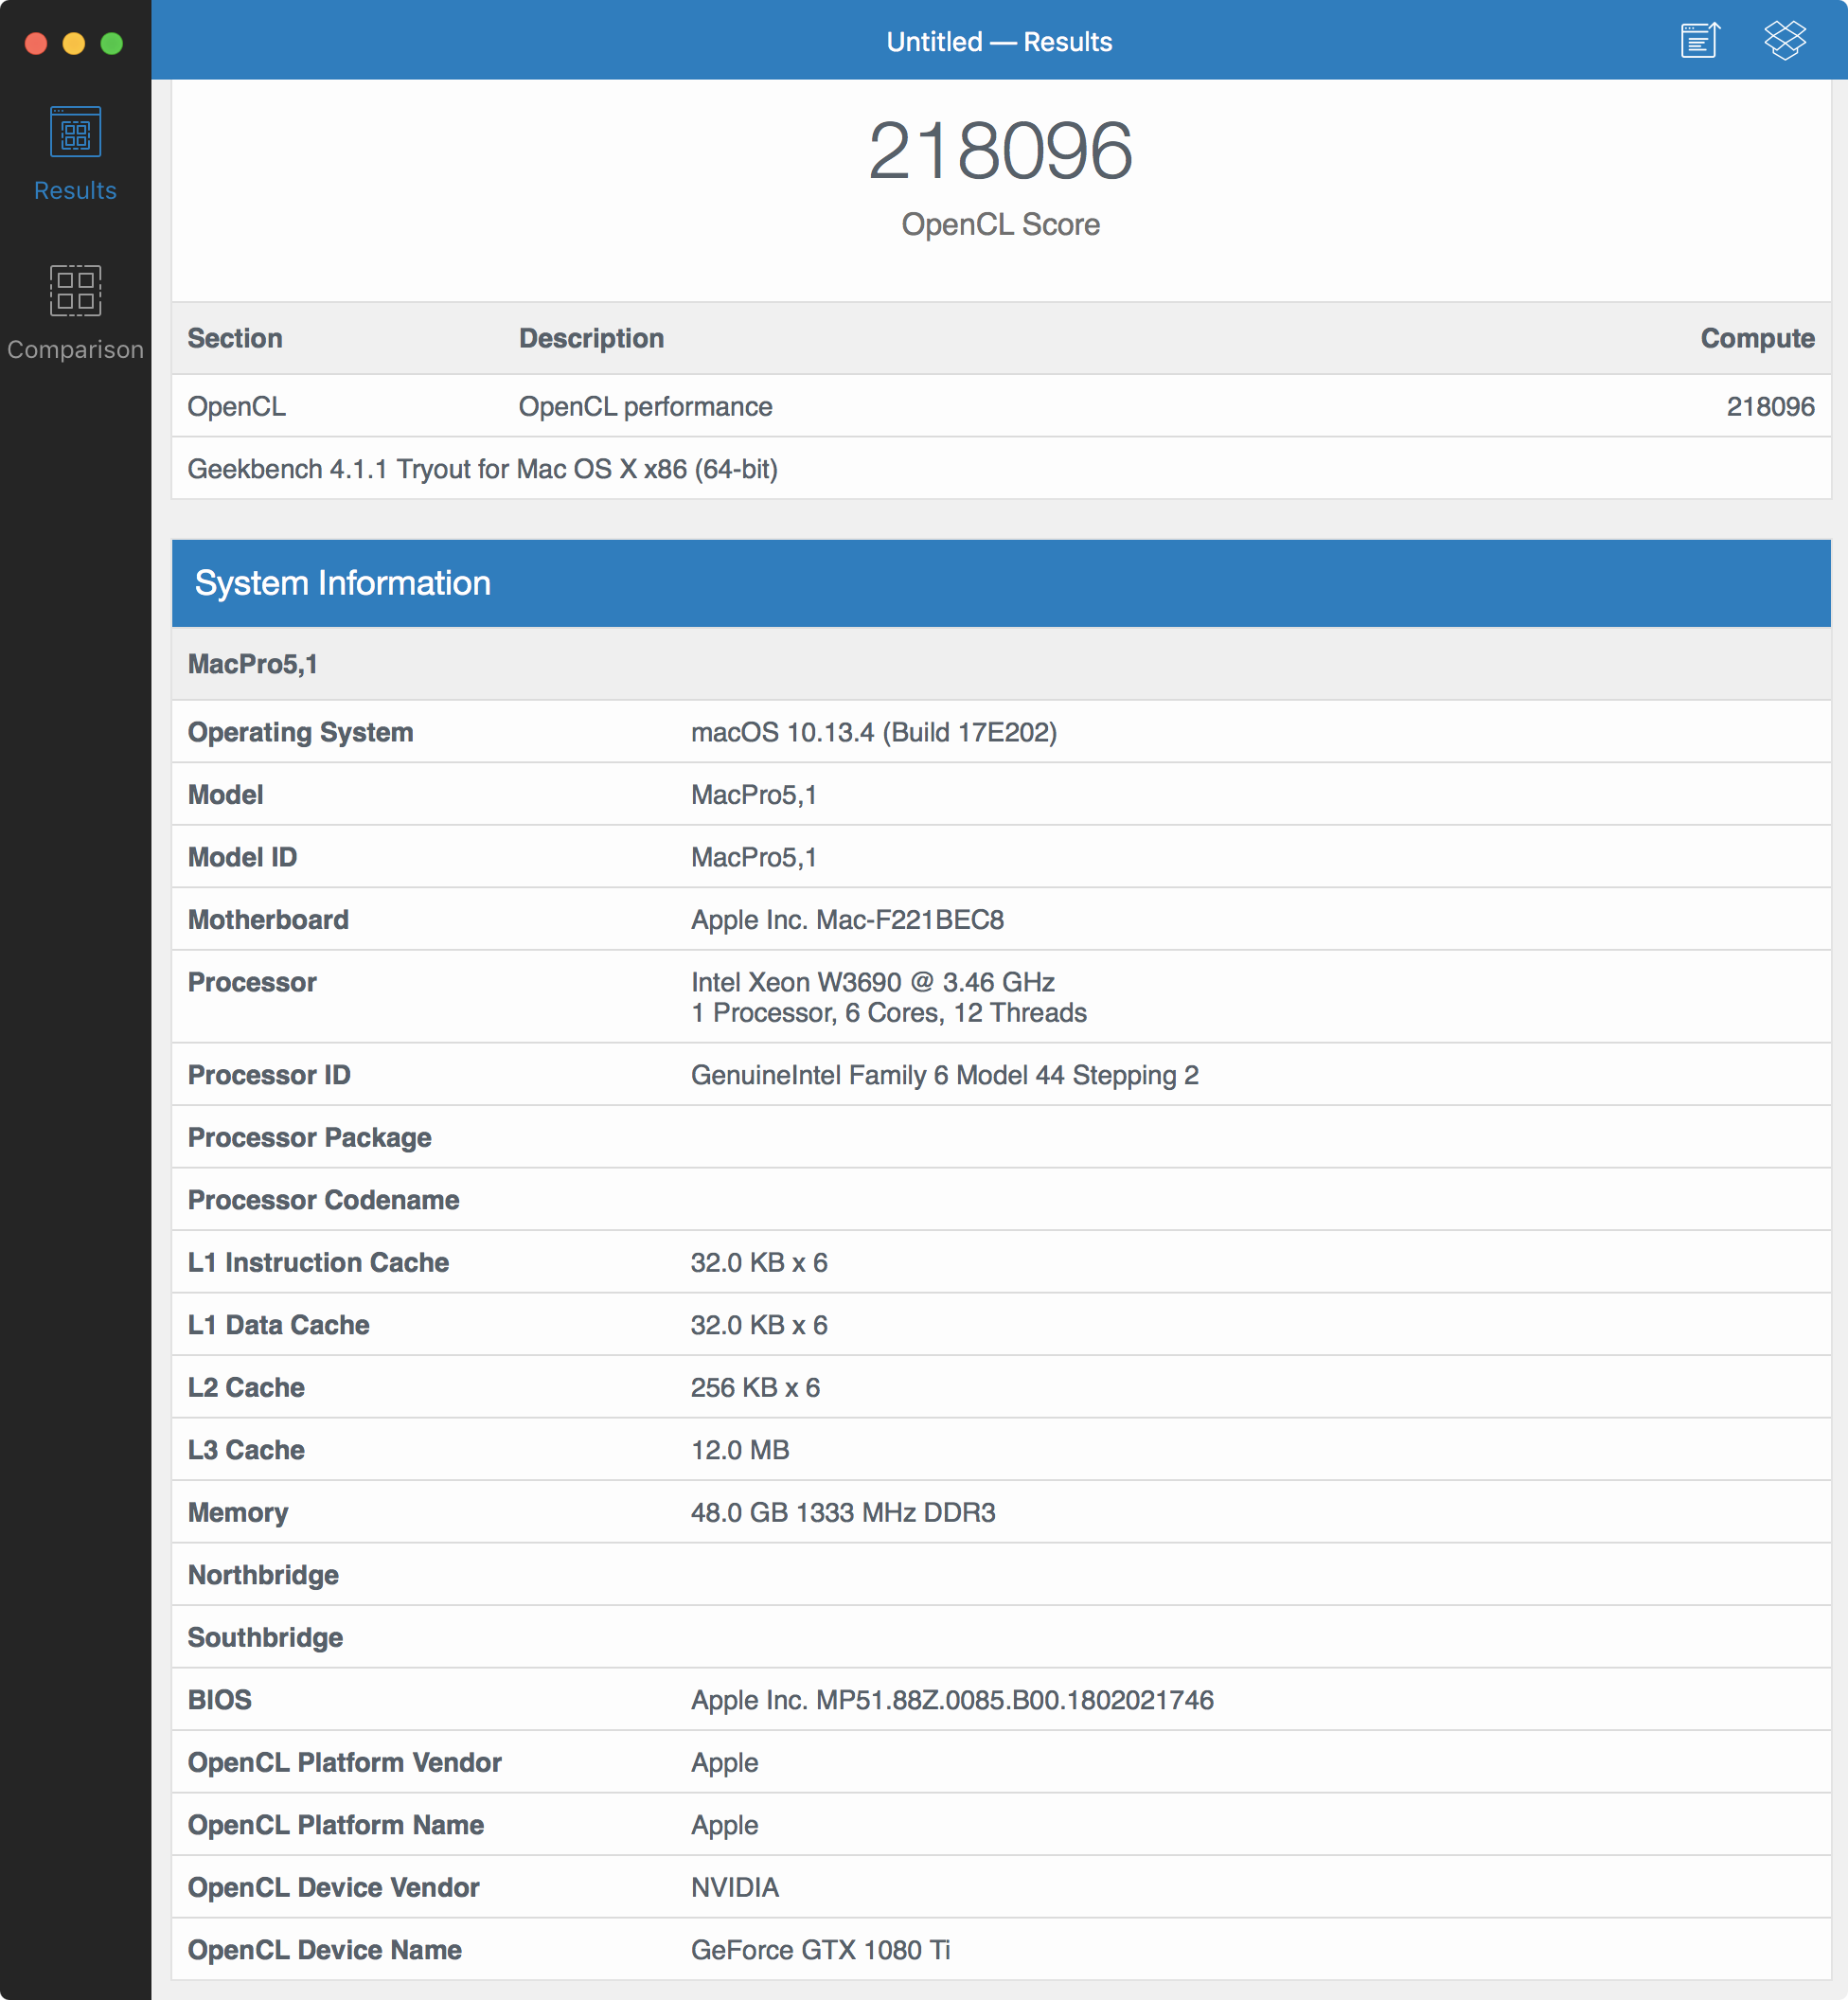Switch to the Comparison view icon
This screenshot has height=2000, width=1848.
pyautogui.click(x=75, y=290)
